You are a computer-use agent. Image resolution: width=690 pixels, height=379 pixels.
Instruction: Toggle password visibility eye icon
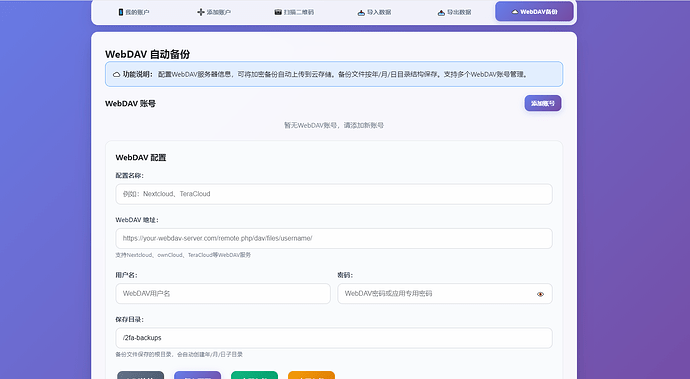tap(540, 294)
